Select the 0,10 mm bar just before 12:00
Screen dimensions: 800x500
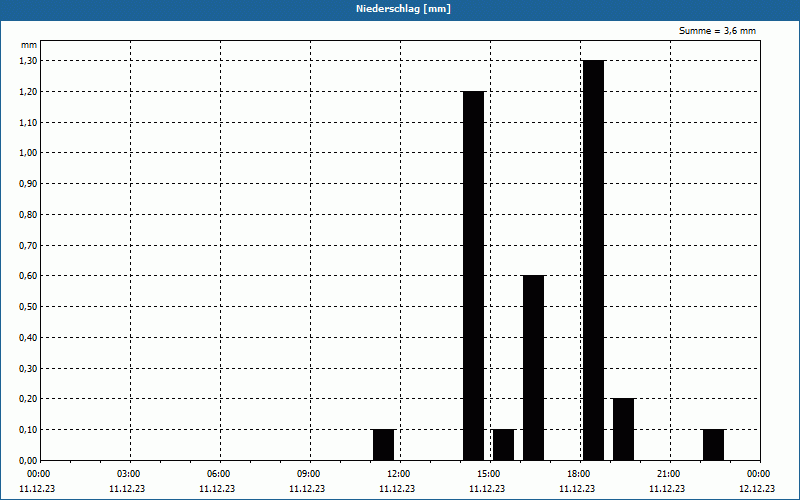pyautogui.click(x=384, y=445)
